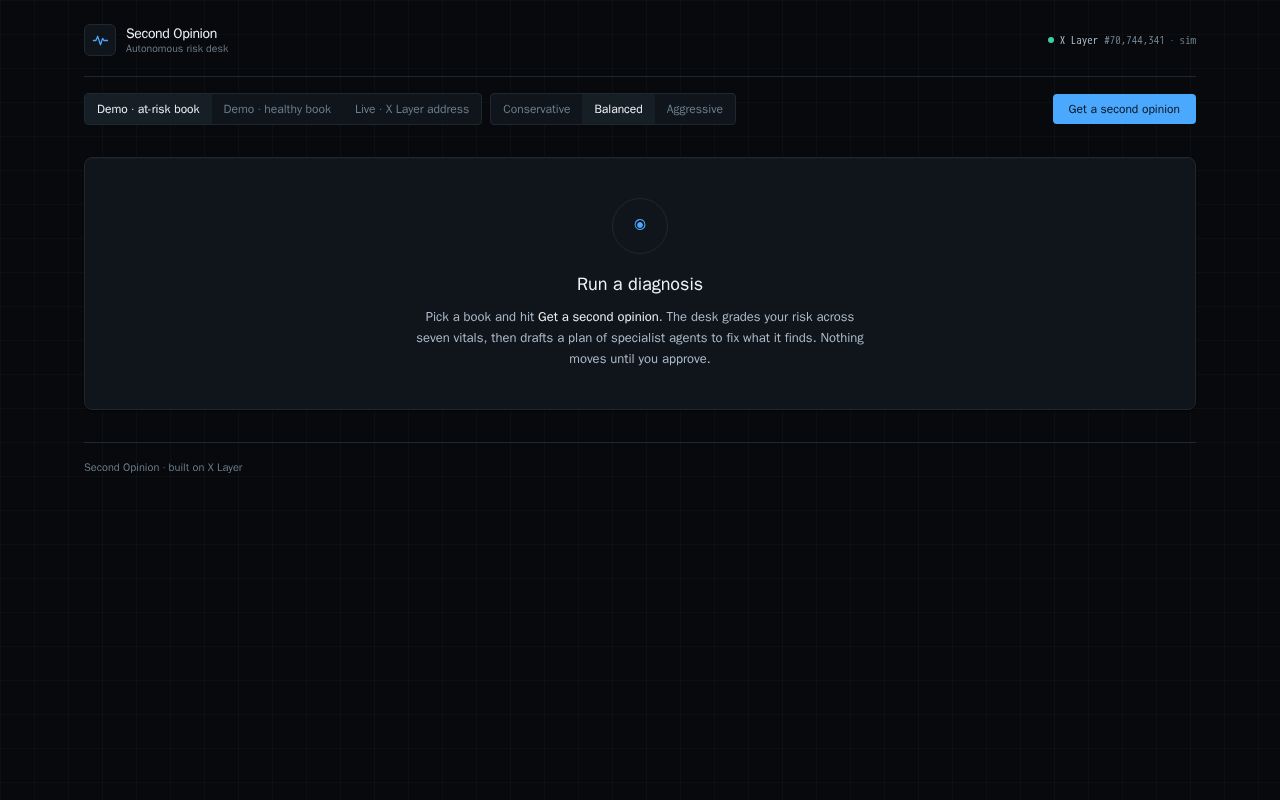1280x800 pixels.
Task: Click the Second Opinion app title
Action: click(x=171, y=33)
